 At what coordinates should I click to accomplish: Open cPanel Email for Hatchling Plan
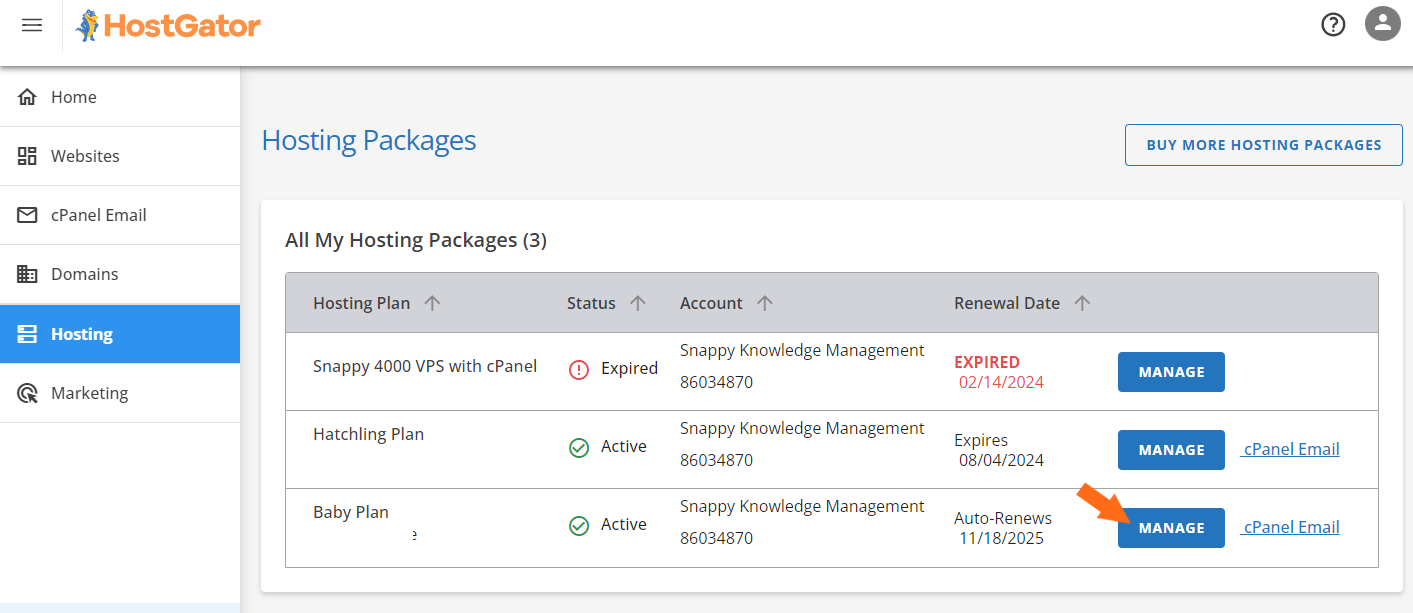click(1290, 449)
